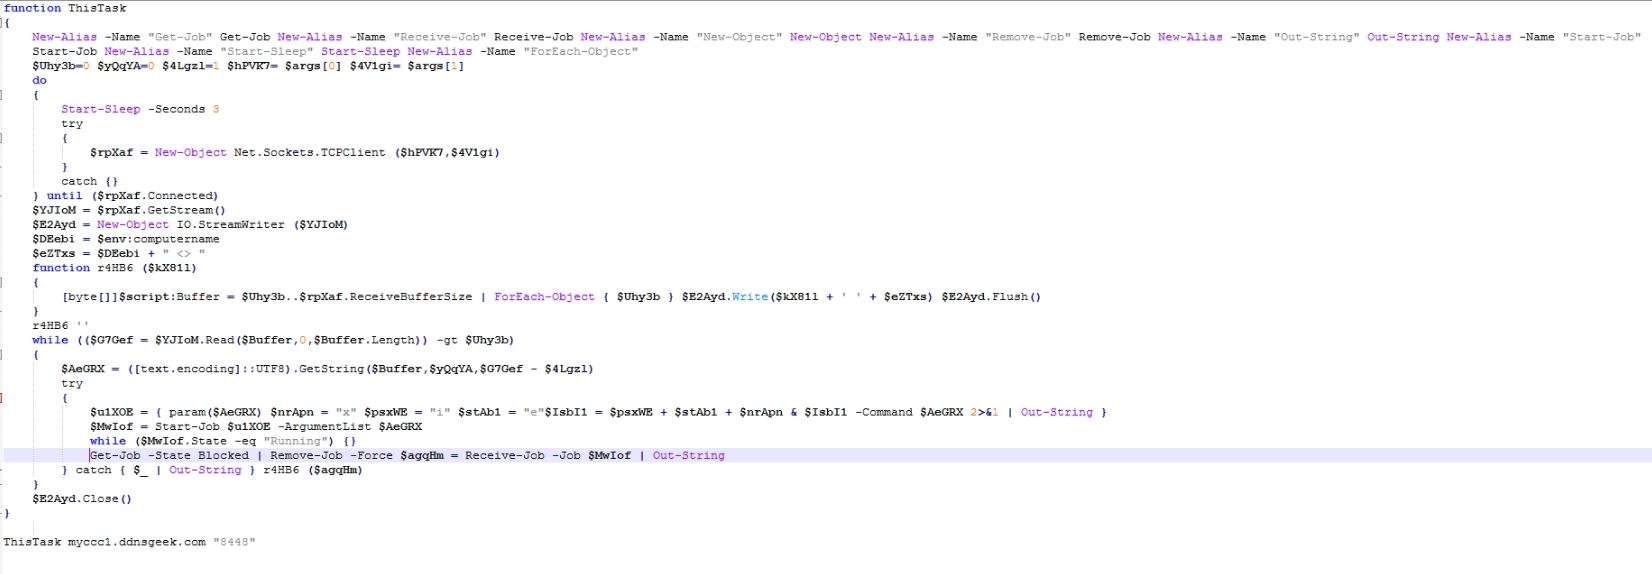The image size is (1652, 574).
Task: Click the quoted "New-Object" alias name
Action: point(739,37)
